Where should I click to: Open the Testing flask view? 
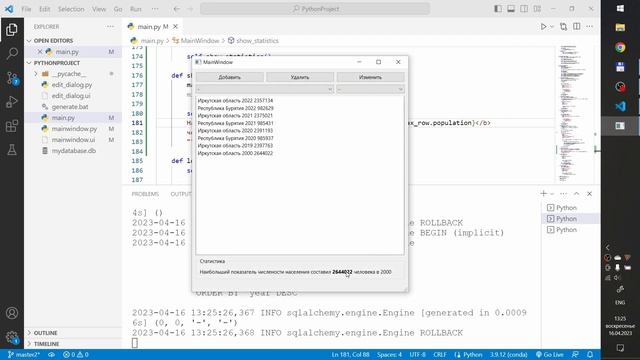[12, 150]
